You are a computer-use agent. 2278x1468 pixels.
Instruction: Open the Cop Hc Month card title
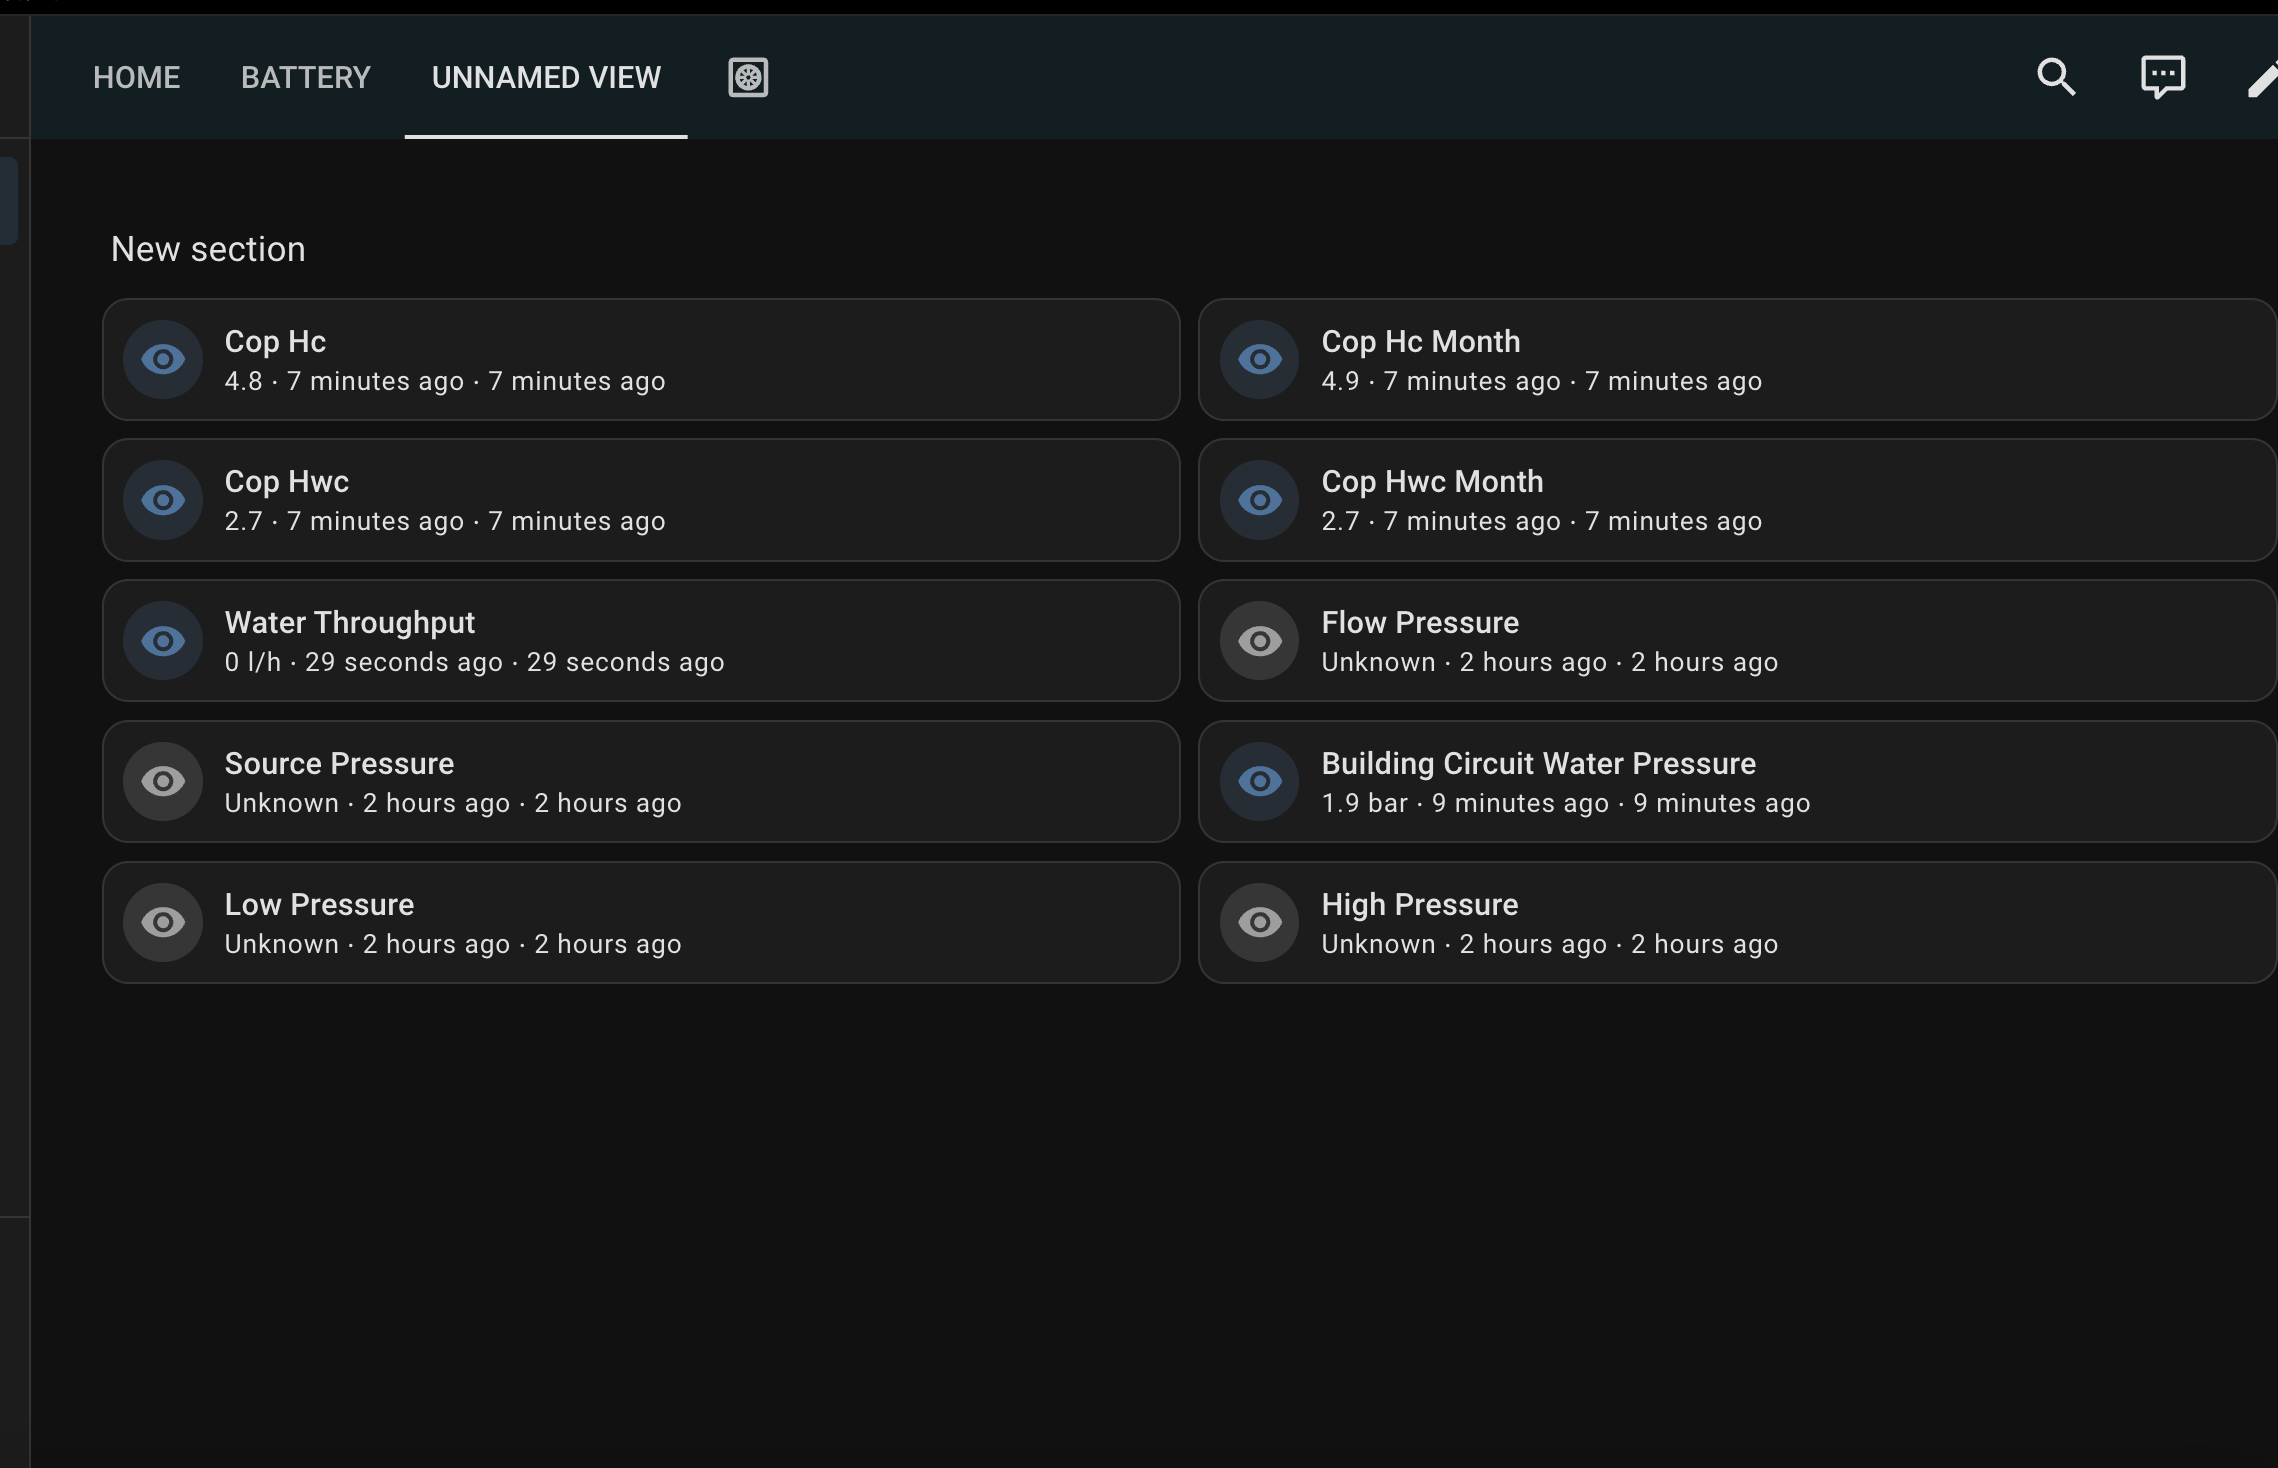pos(1420,341)
